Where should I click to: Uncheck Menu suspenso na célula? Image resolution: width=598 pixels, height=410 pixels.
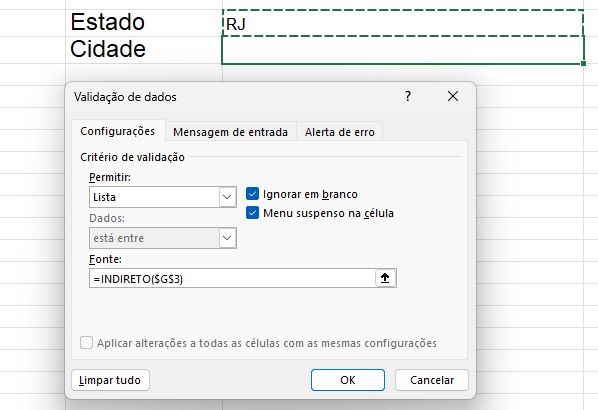pyautogui.click(x=252, y=213)
